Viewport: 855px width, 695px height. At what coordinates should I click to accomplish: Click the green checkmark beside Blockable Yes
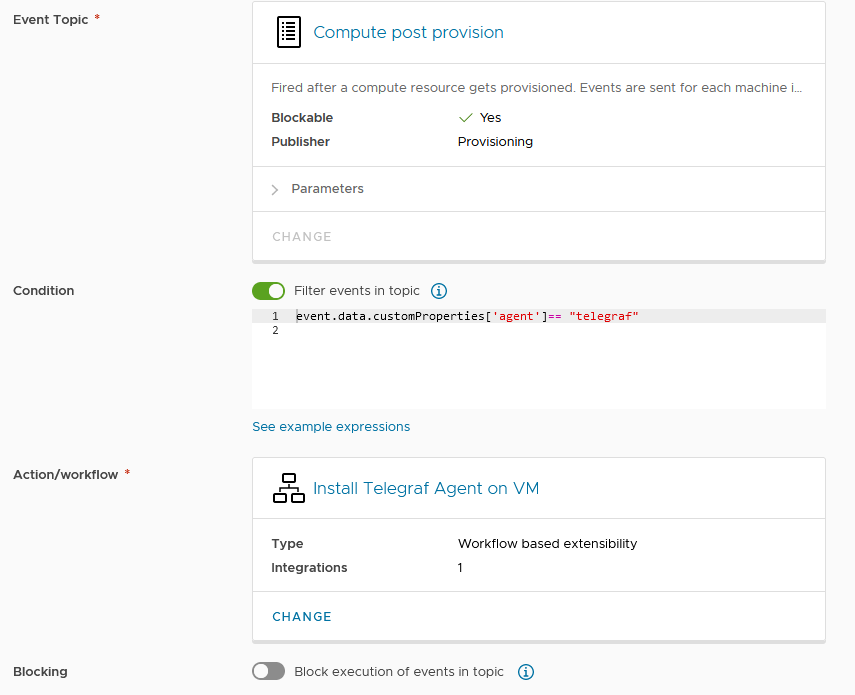coord(464,118)
